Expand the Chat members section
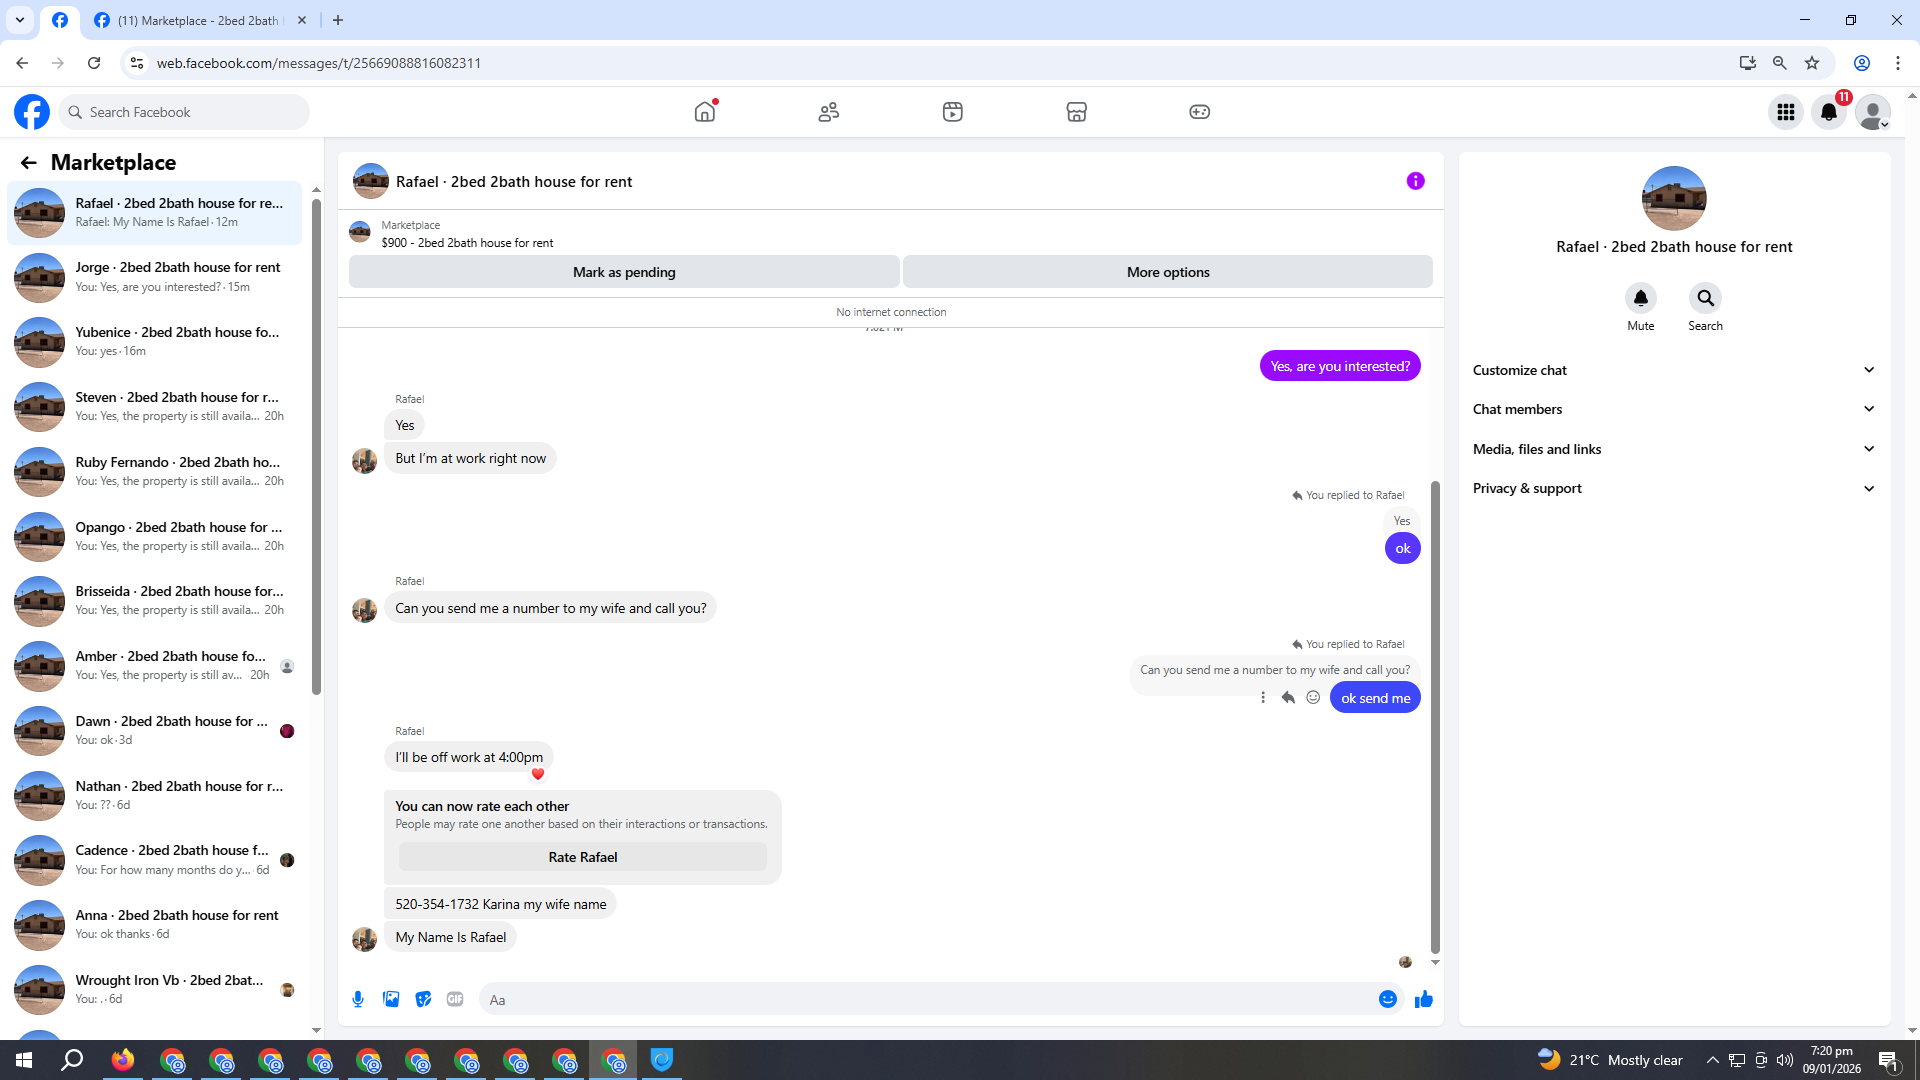The image size is (1920, 1080). (1673, 409)
